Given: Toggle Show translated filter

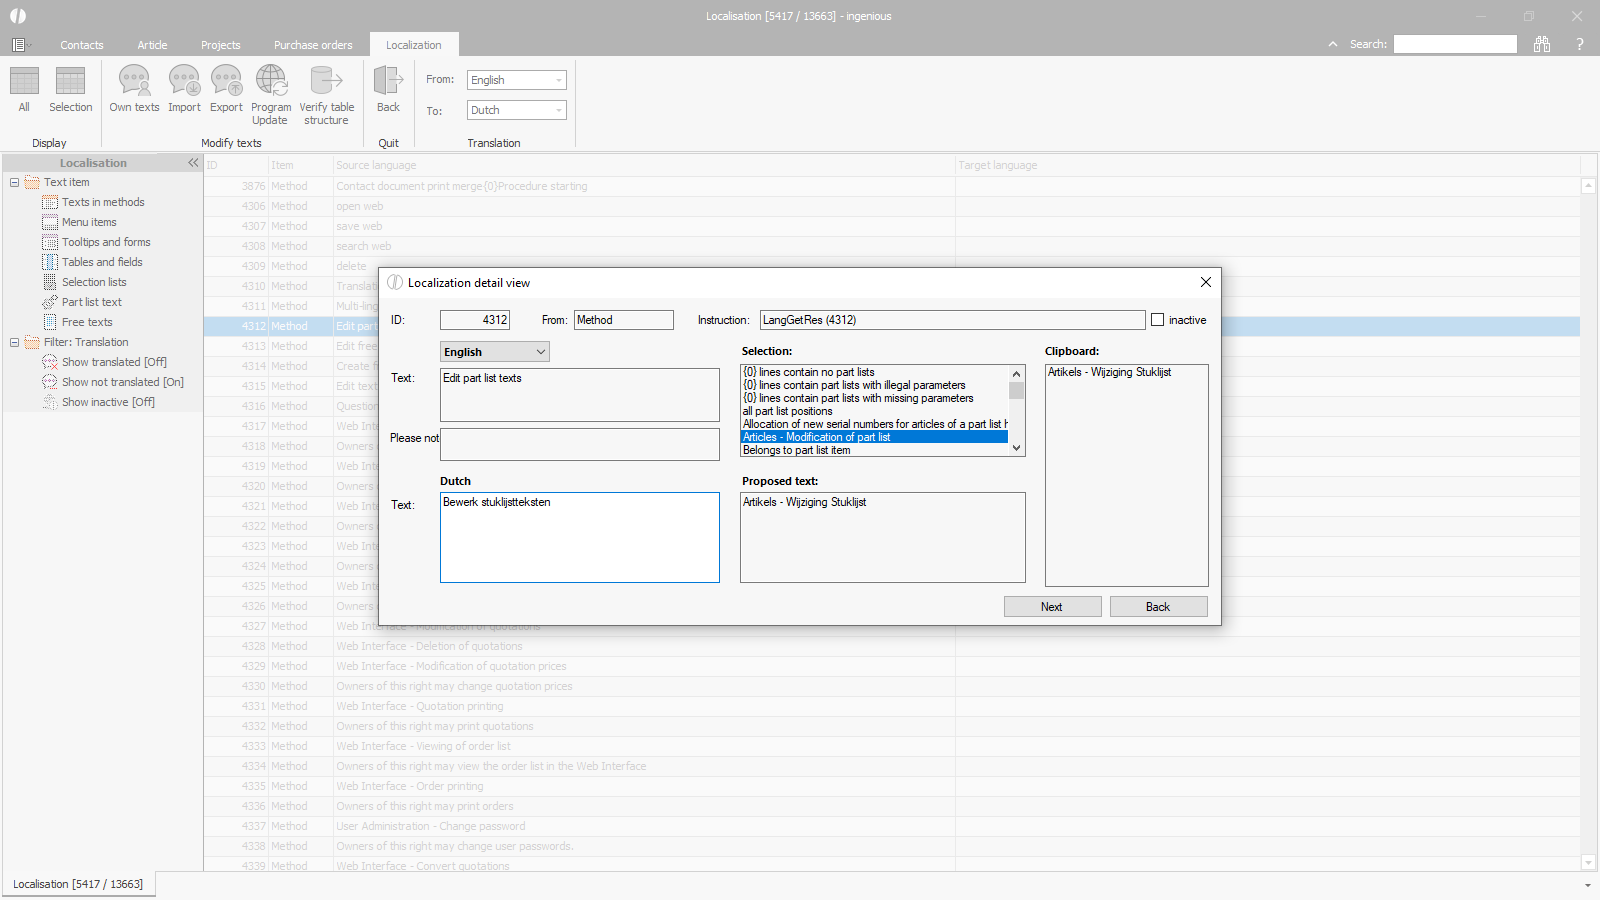Looking at the screenshot, I should (113, 362).
